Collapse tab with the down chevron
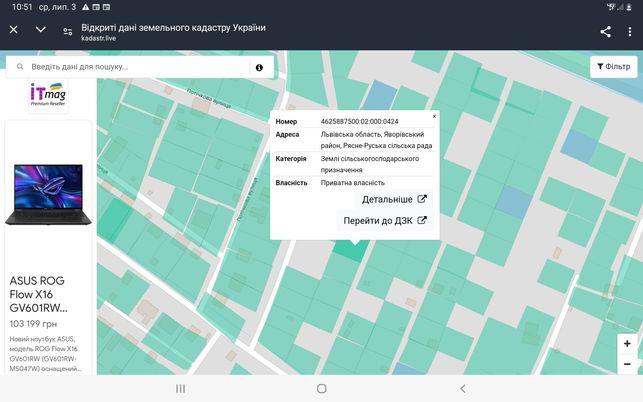 [x=40, y=30]
